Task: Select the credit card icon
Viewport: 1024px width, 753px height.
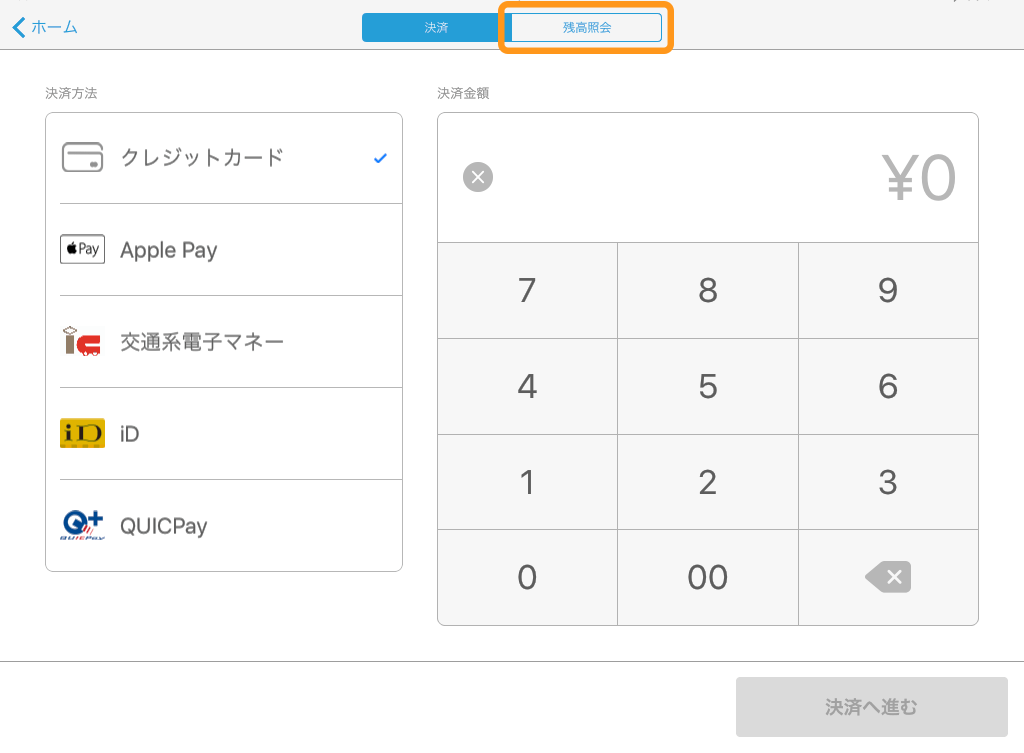Action: coord(82,157)
